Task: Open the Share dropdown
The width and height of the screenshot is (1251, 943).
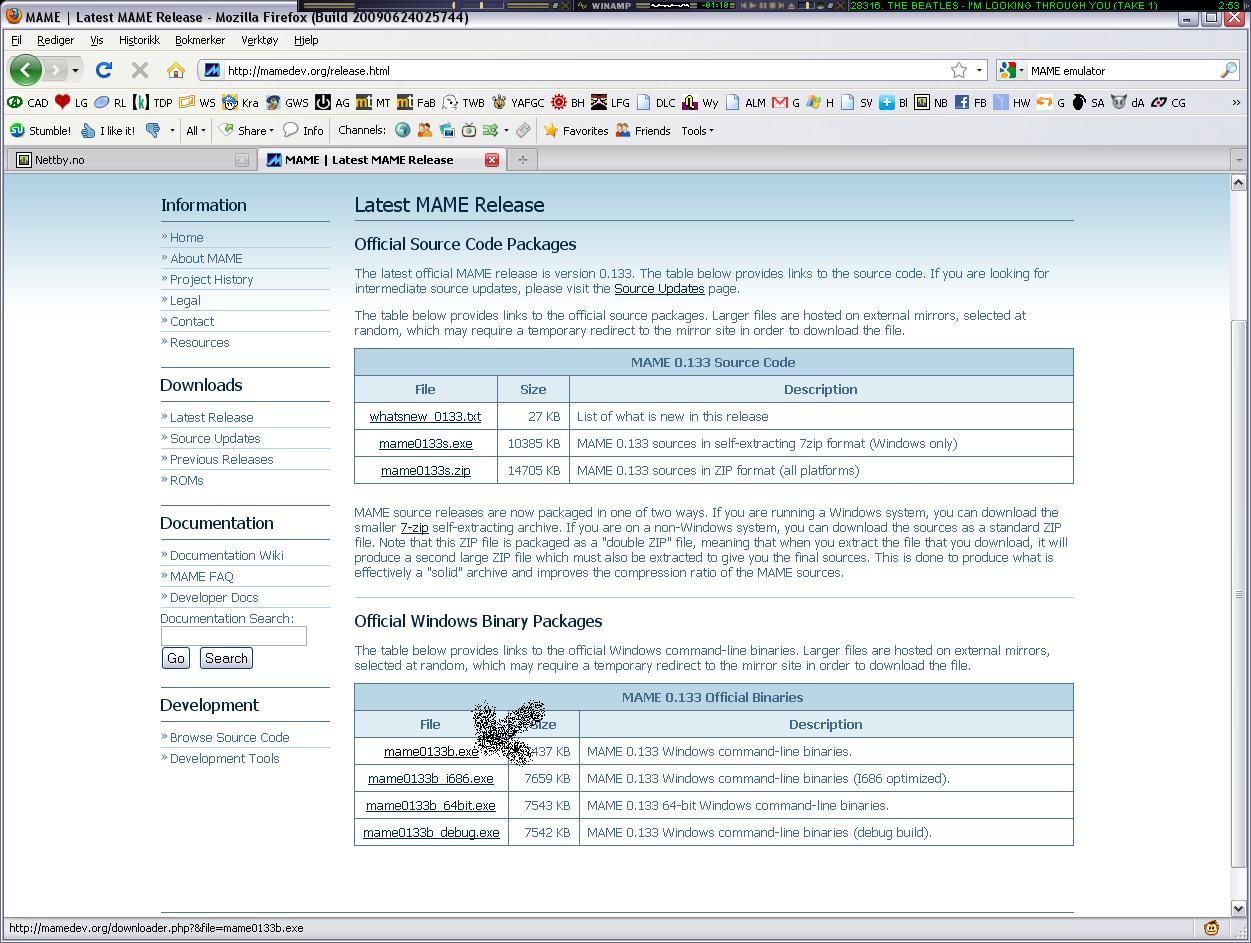Action: (246, 130)
